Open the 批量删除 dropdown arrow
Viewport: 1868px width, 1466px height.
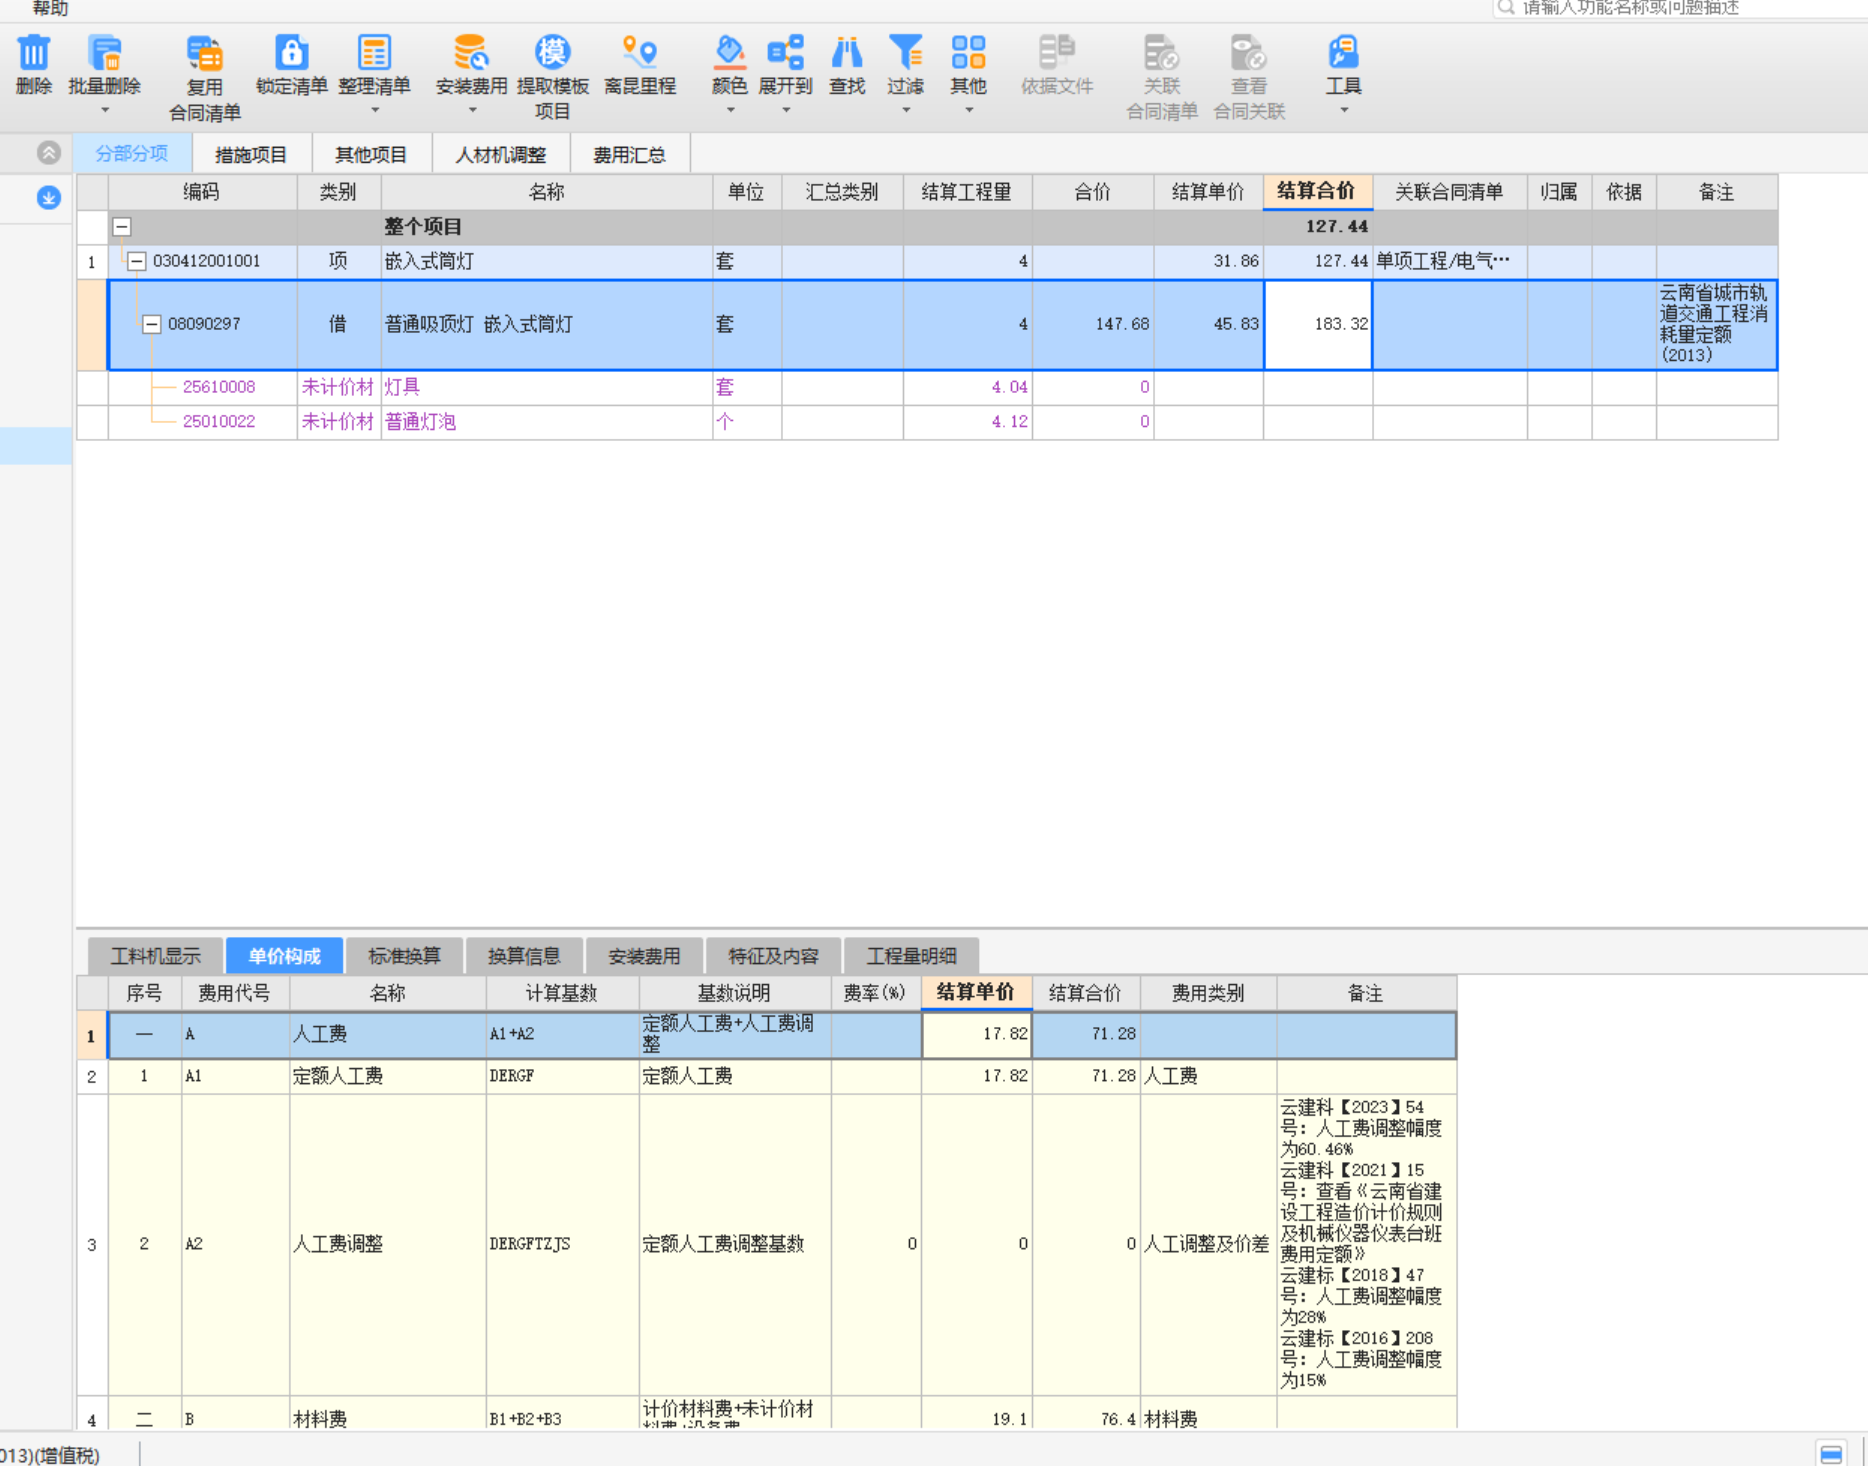(x=105, y=110)
